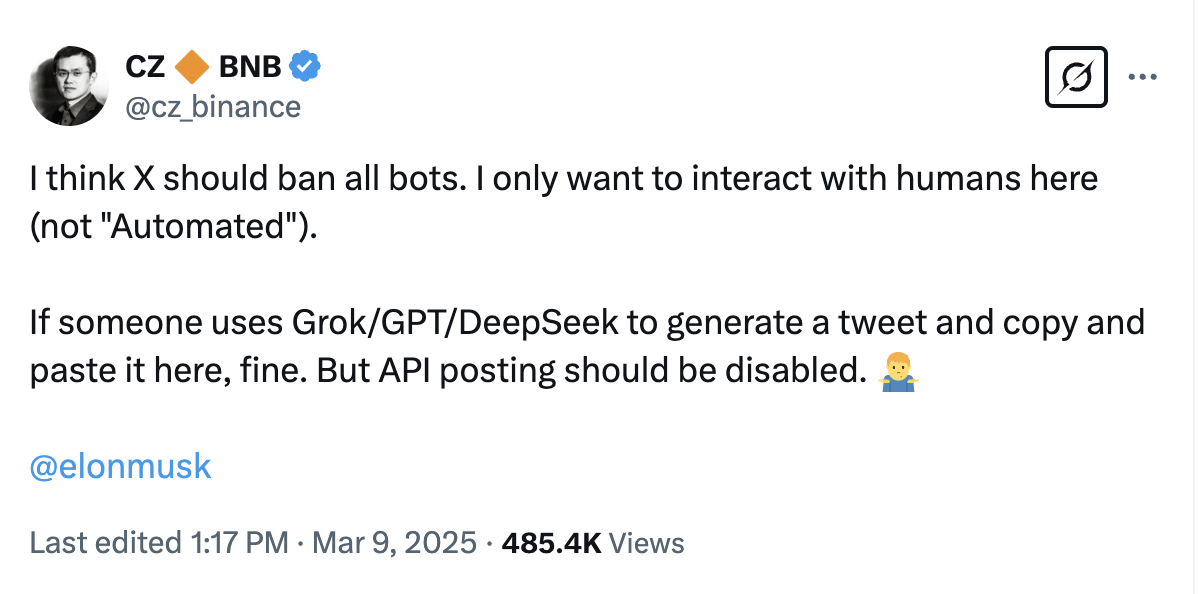Image resolution: width=1198 pixels, height=594 pixels.
Task: Follow the @elonmusk mention link
Action: tap(121, 467)
